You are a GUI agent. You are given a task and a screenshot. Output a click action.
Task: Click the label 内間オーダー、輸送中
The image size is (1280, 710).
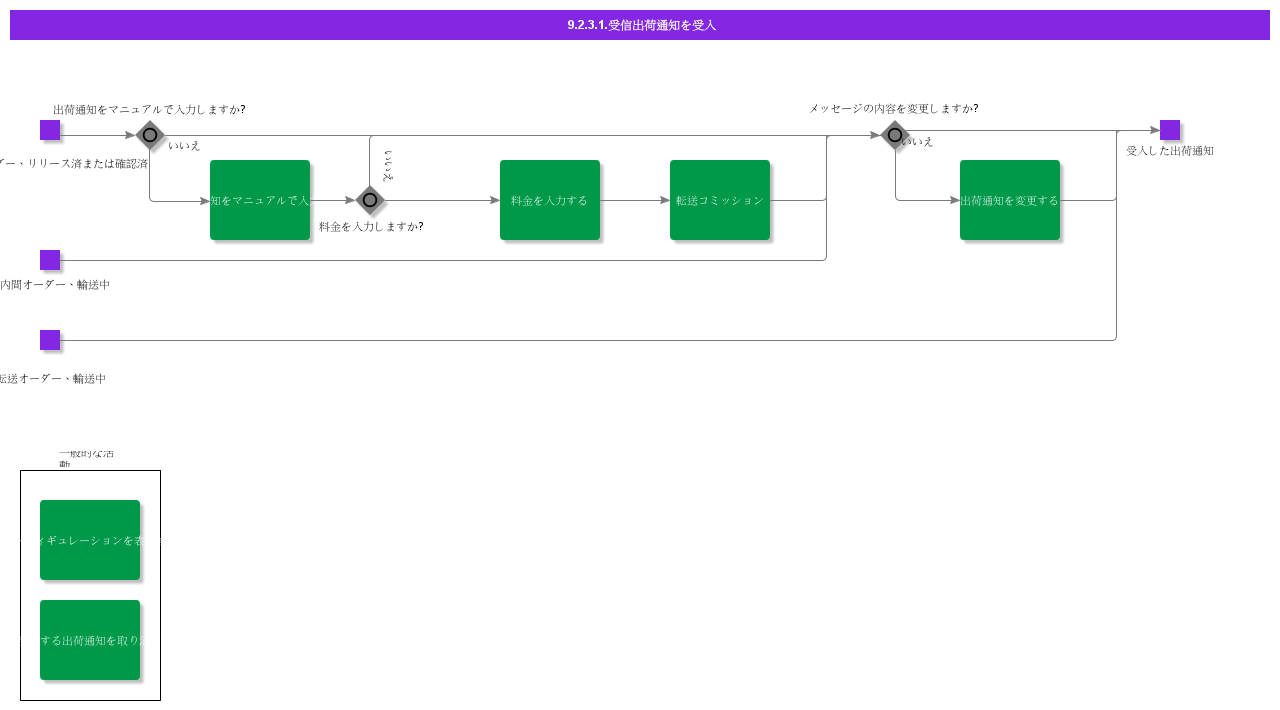[55, 284]
